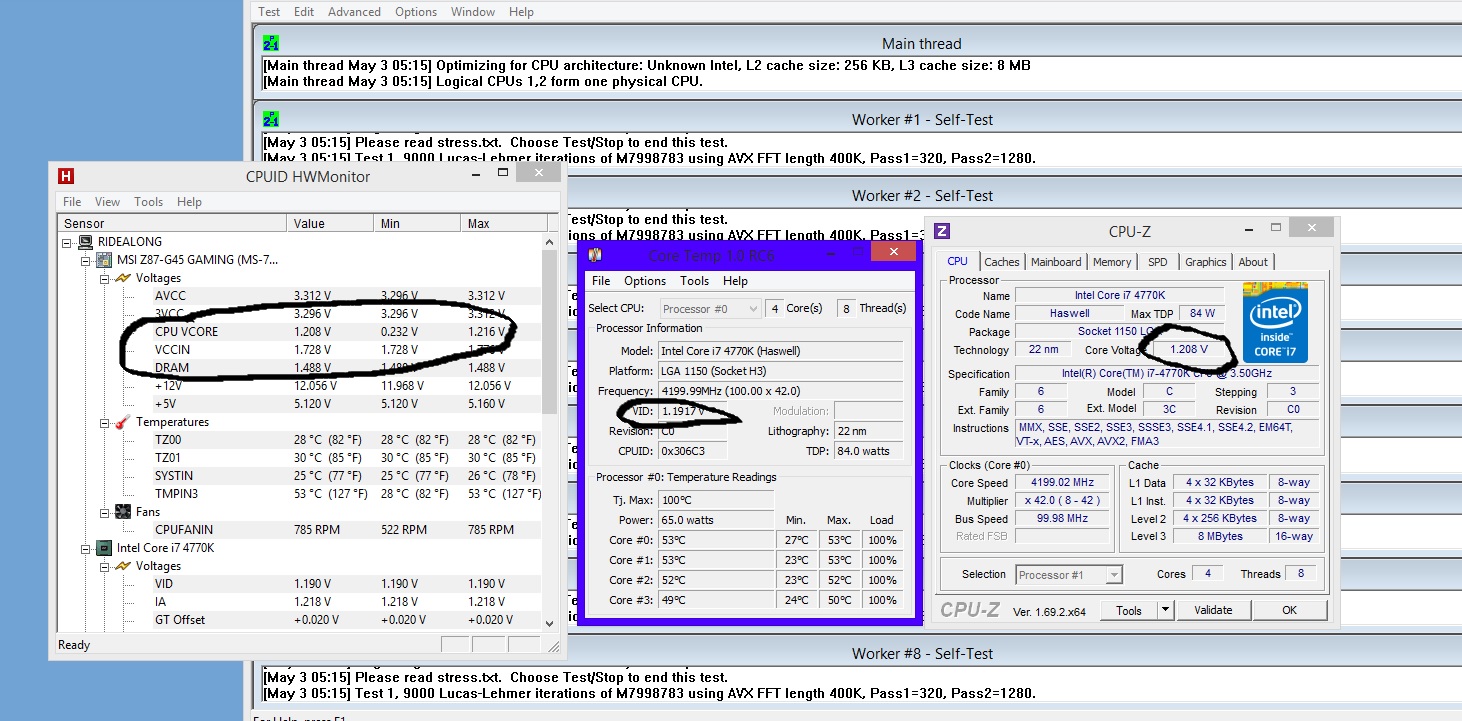The height and width of the screenshot is (721, 1462).
Task: Switch to the Caches tab in CPU-Z
Action: point(1001,262)
